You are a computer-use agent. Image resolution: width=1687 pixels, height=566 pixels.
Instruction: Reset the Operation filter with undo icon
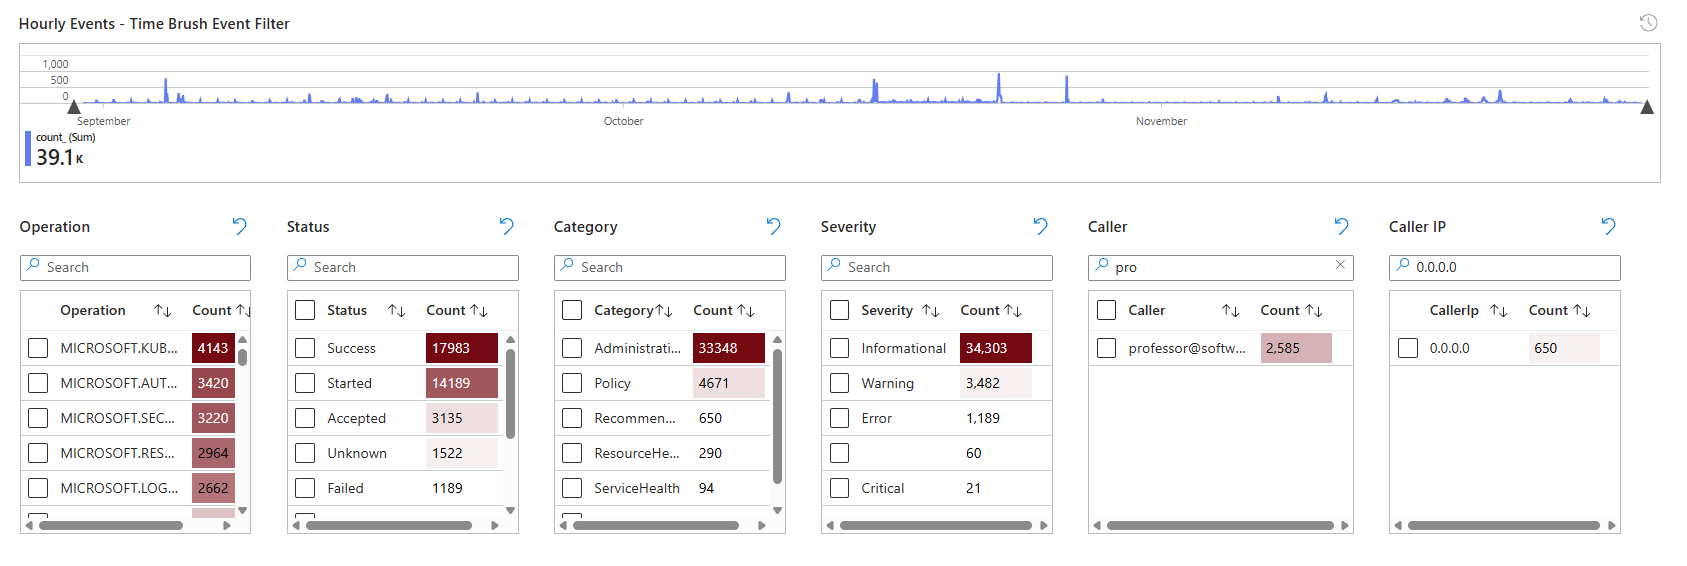click(x=239, y=227)
